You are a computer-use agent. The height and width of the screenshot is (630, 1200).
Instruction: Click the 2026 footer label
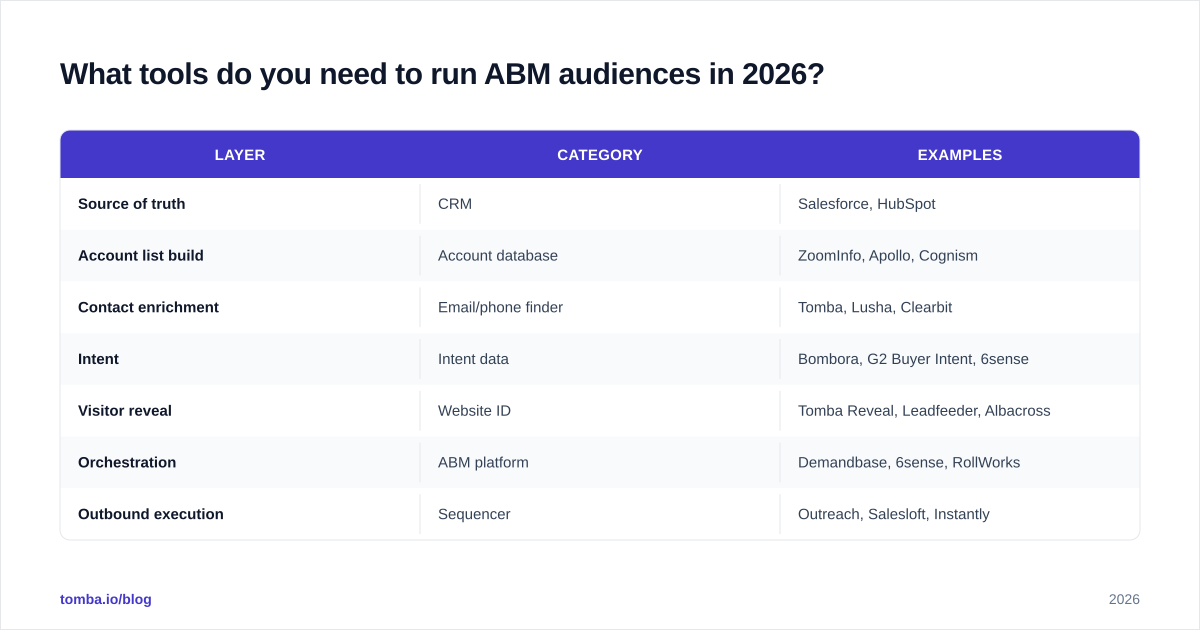point(1124,599)
